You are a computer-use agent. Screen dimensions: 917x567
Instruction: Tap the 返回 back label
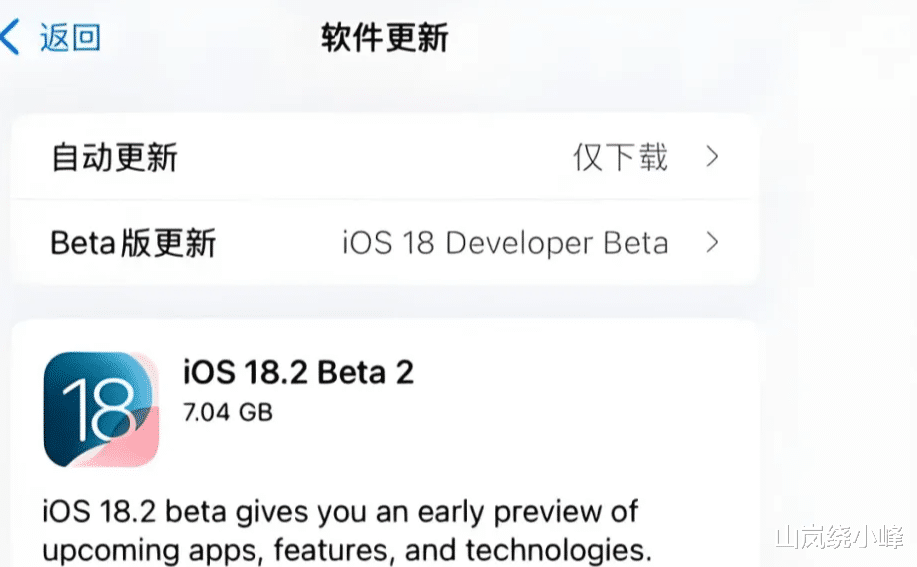point(70,38)
